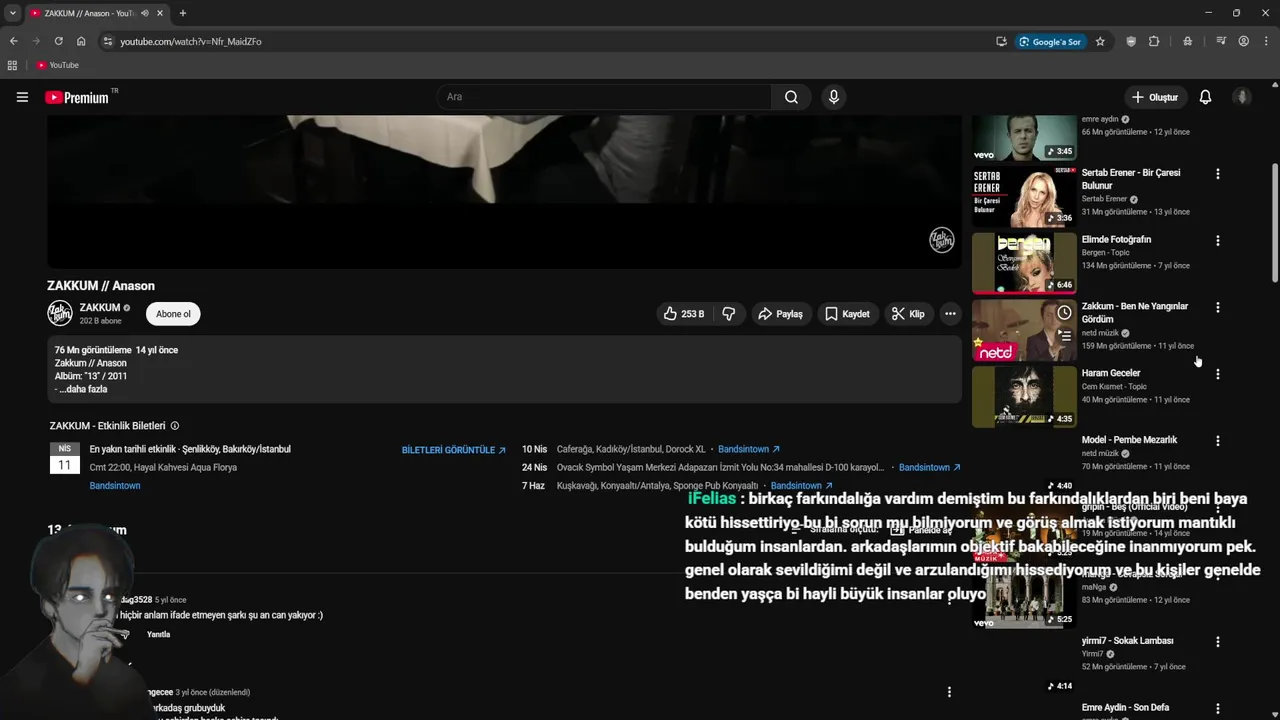
Task: Create a clip with the Klip button
Action: pyautogui.click(x=908, y=314)
